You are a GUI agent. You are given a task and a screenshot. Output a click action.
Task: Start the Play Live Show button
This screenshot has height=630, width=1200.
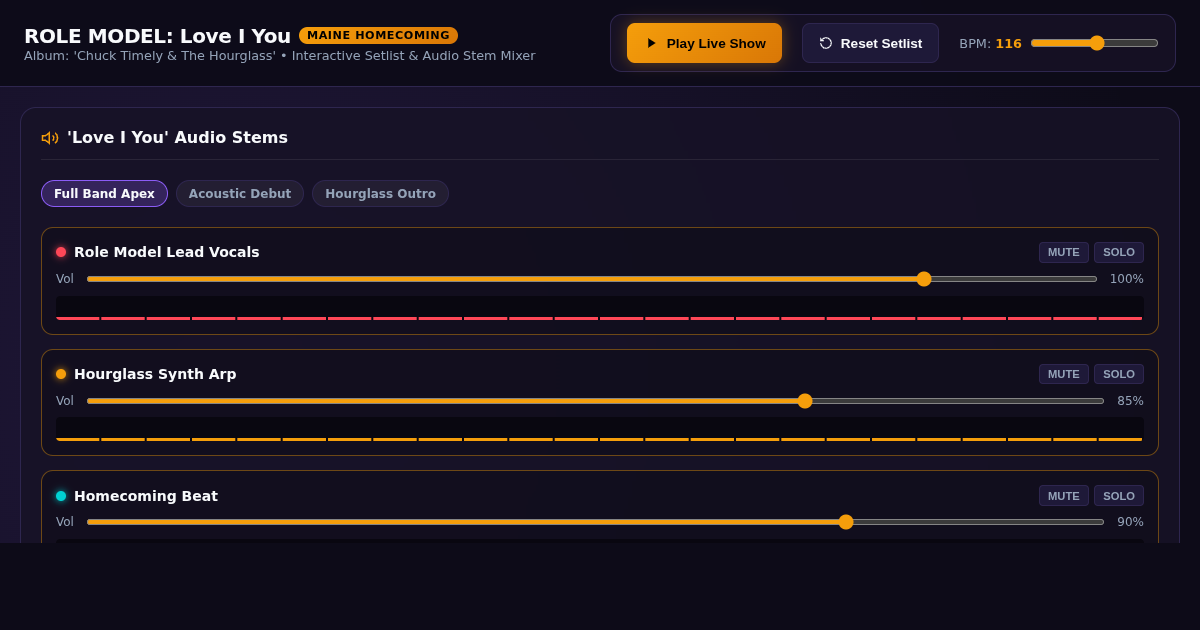click(704, 43)
